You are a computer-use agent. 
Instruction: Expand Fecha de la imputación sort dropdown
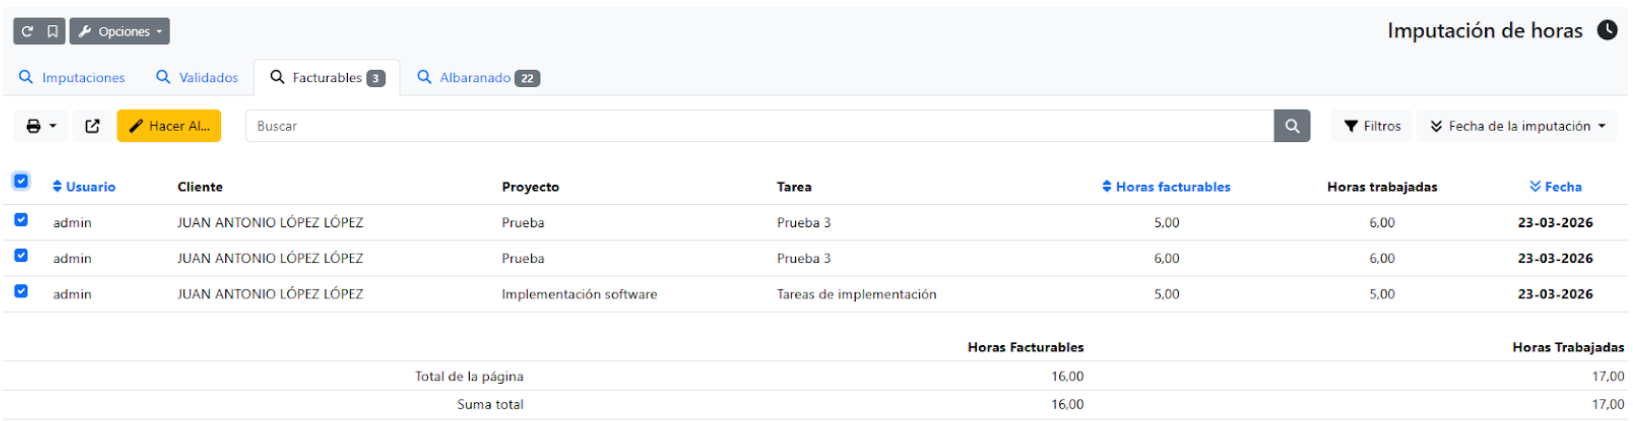click(x=1517, y=126)
